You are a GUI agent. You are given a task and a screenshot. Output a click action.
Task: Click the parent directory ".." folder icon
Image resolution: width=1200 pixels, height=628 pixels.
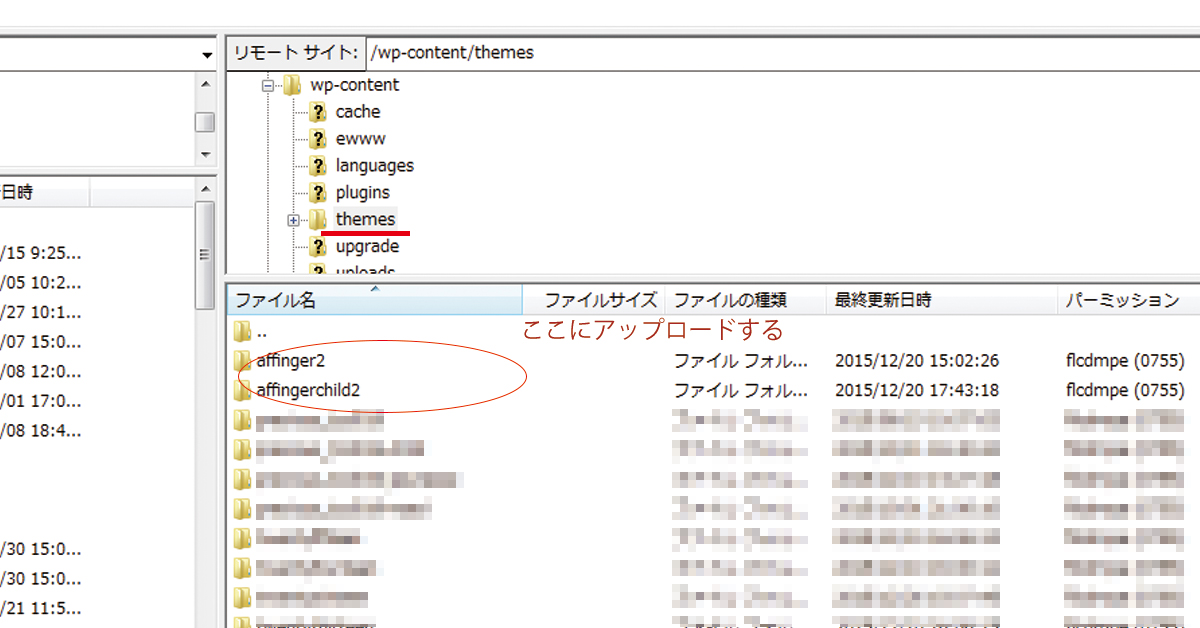[243, 330]
